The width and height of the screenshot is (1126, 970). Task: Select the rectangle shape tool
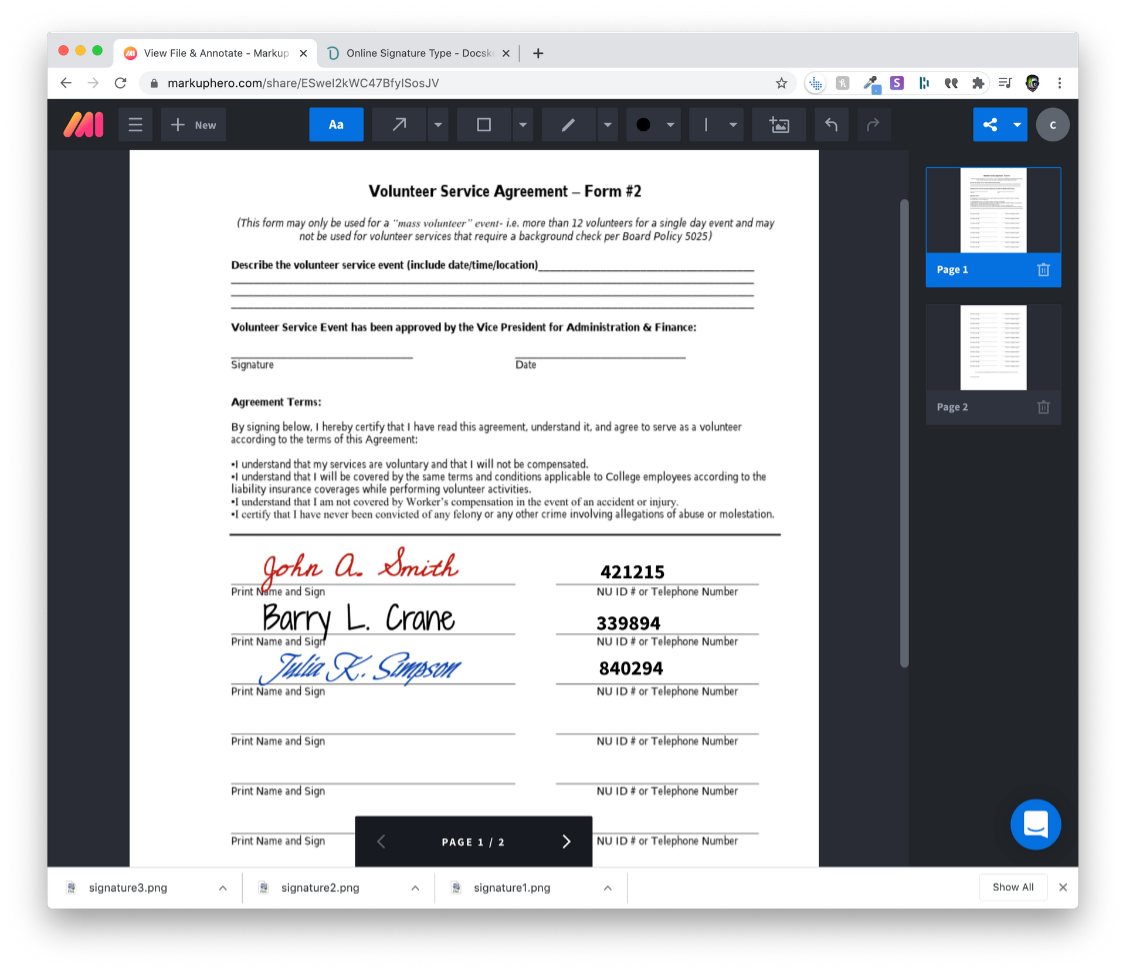484,125
